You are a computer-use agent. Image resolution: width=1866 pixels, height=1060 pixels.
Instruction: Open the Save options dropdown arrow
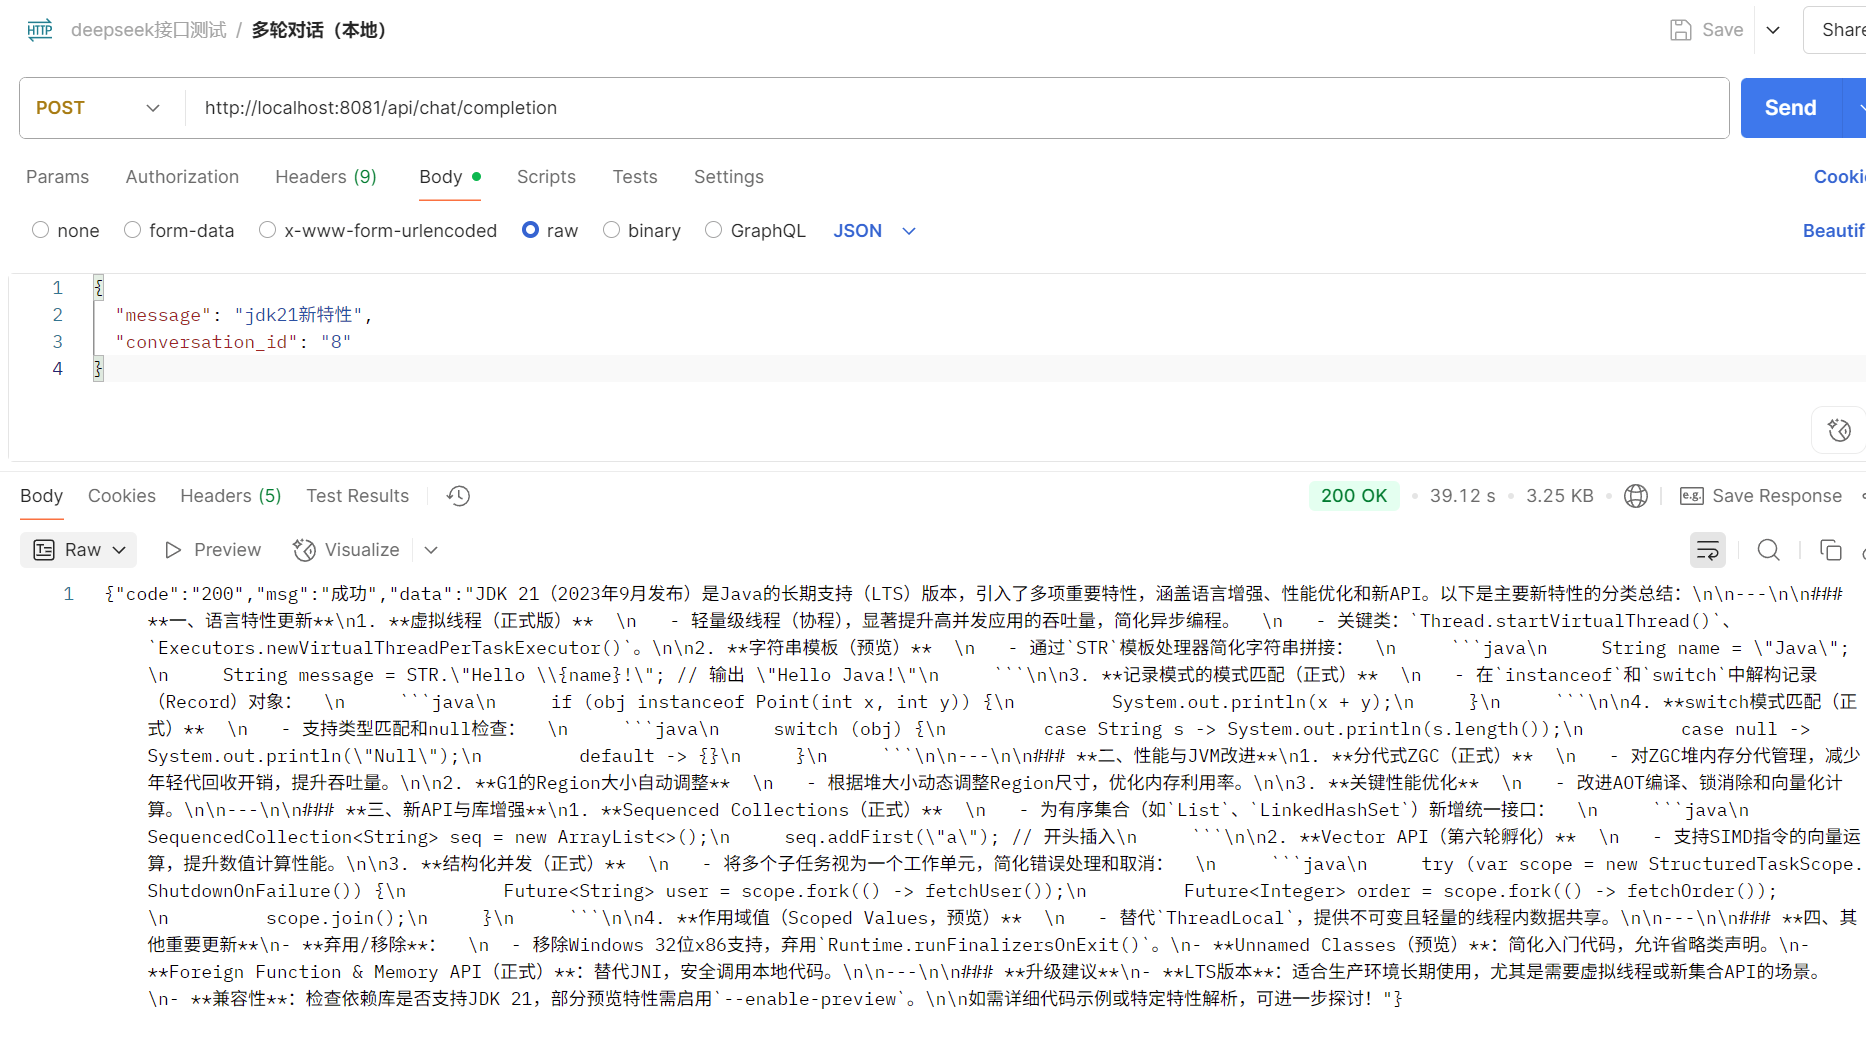point(1773,30)
